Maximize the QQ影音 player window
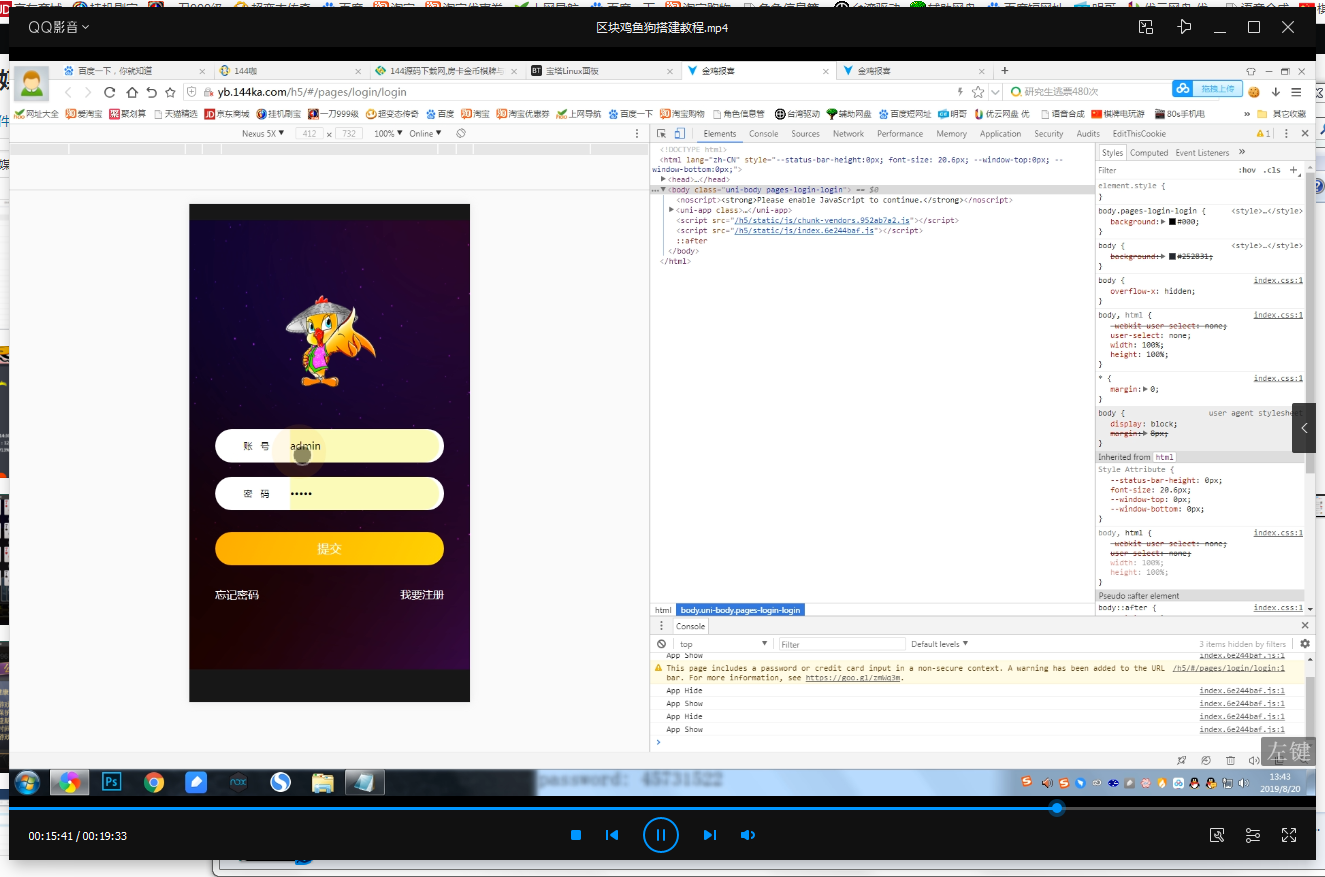 pyautogui.click(x=1254, y=27)
